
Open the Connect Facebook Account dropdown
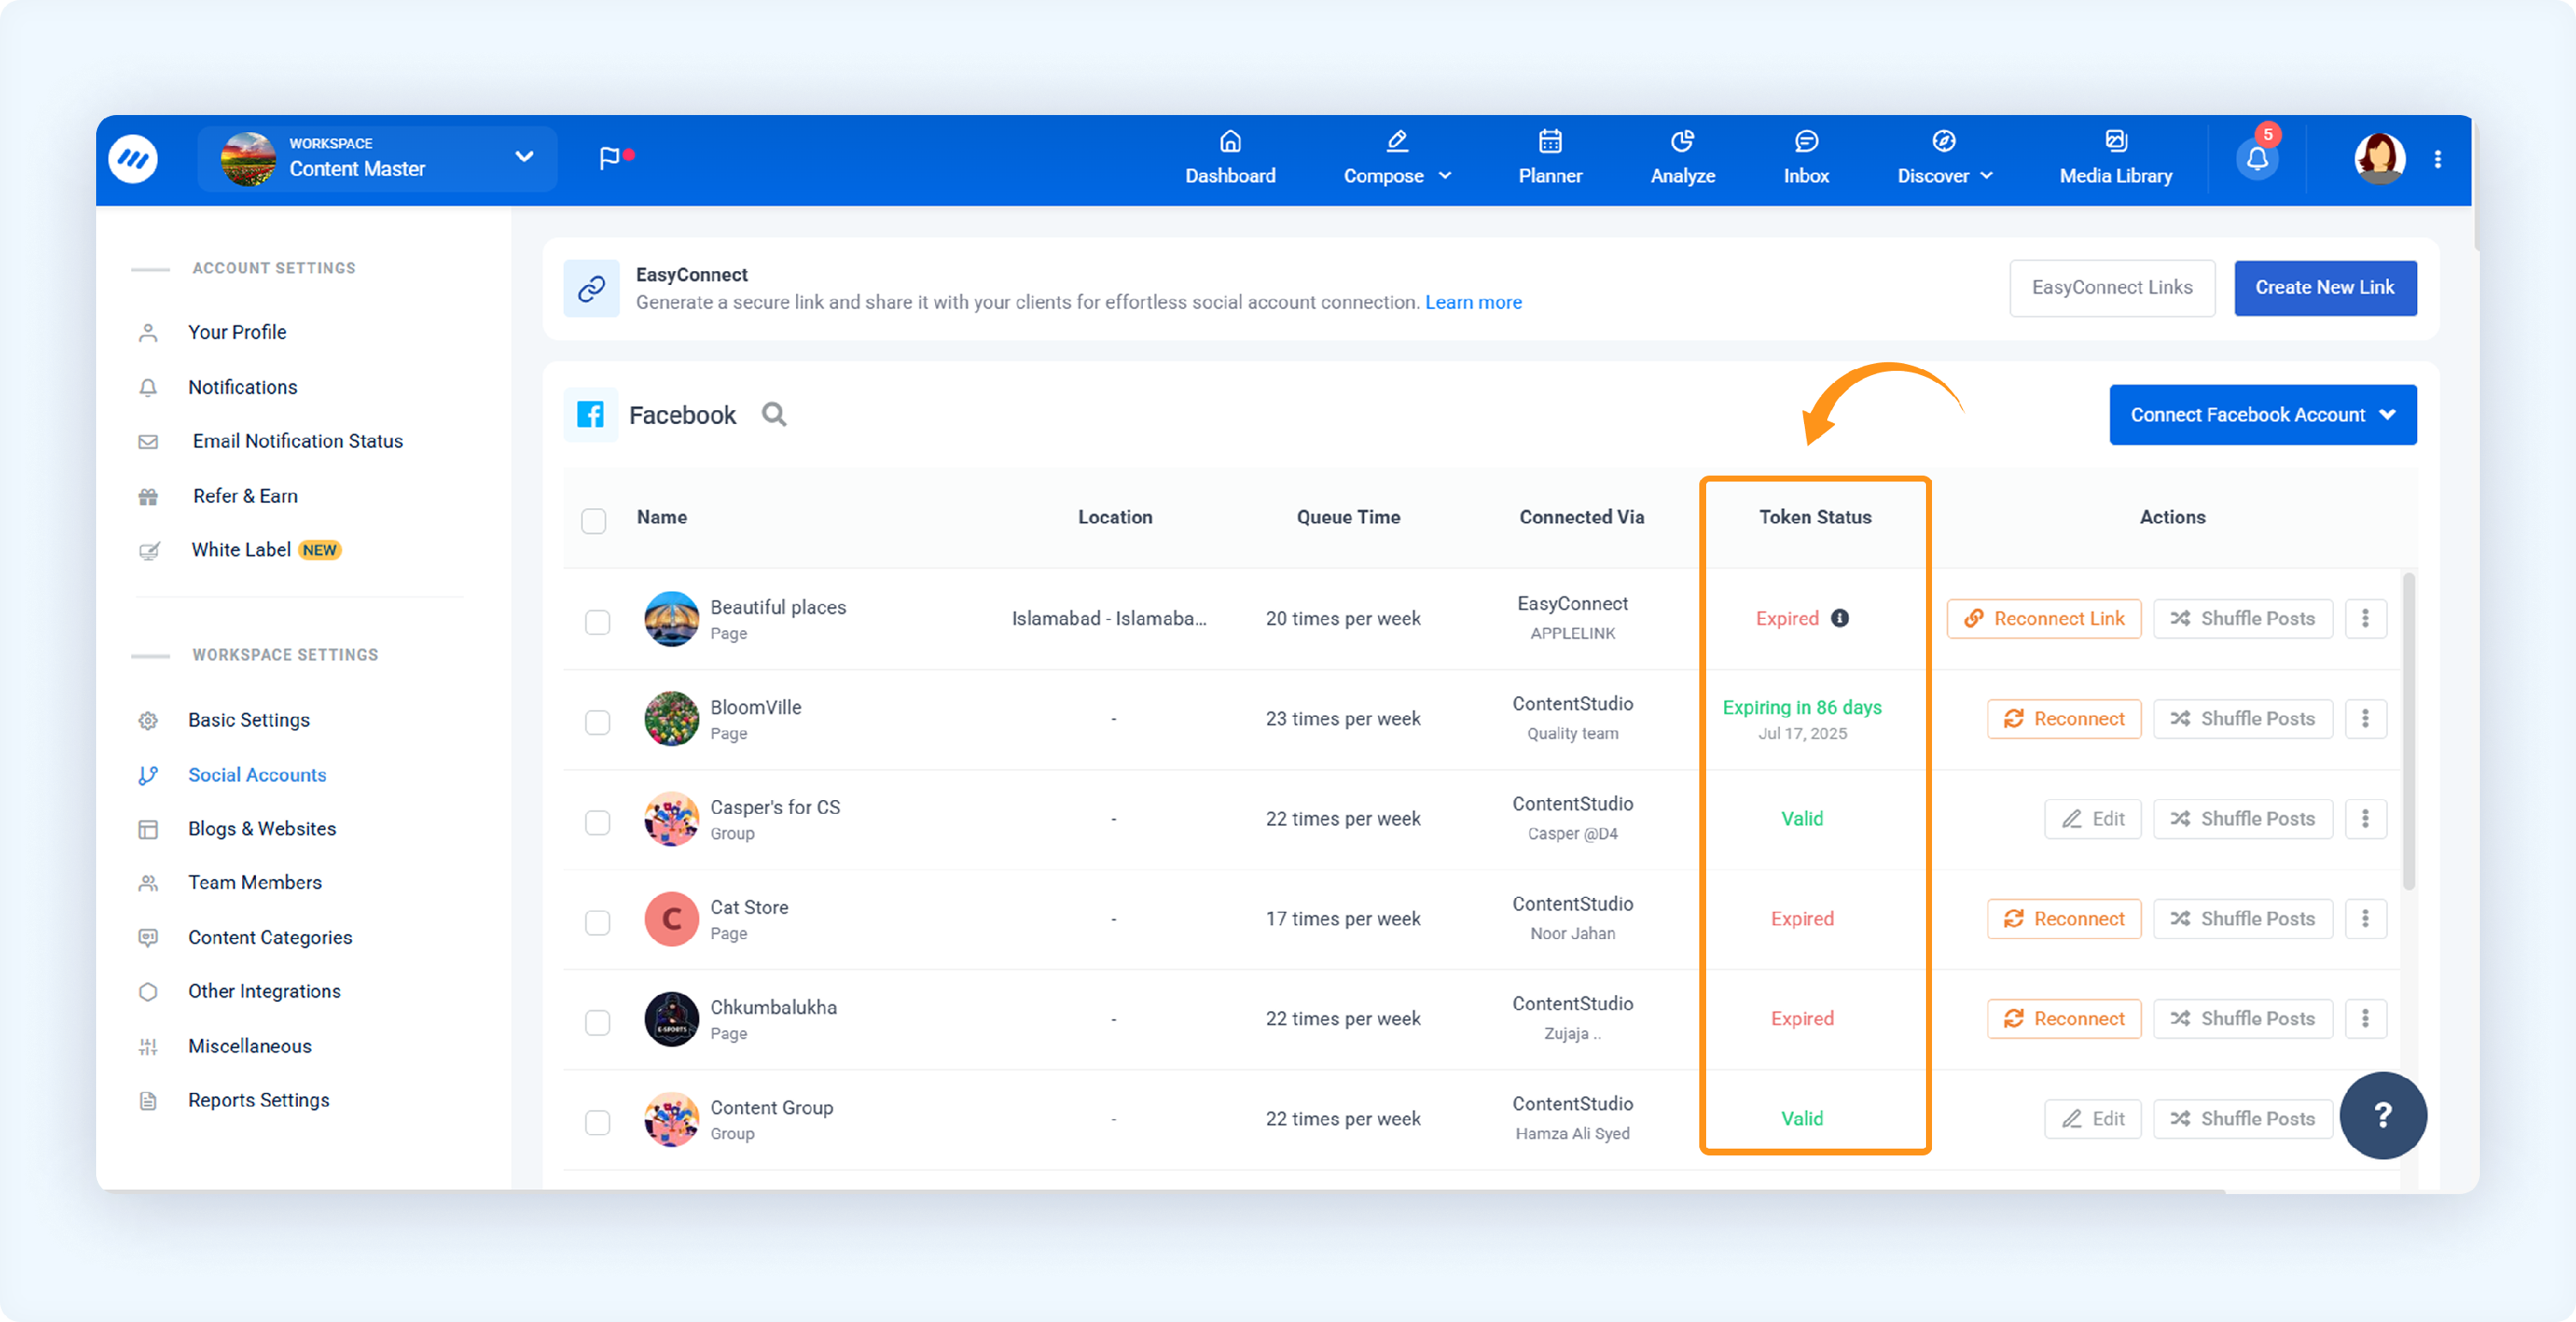(2262, 414)
